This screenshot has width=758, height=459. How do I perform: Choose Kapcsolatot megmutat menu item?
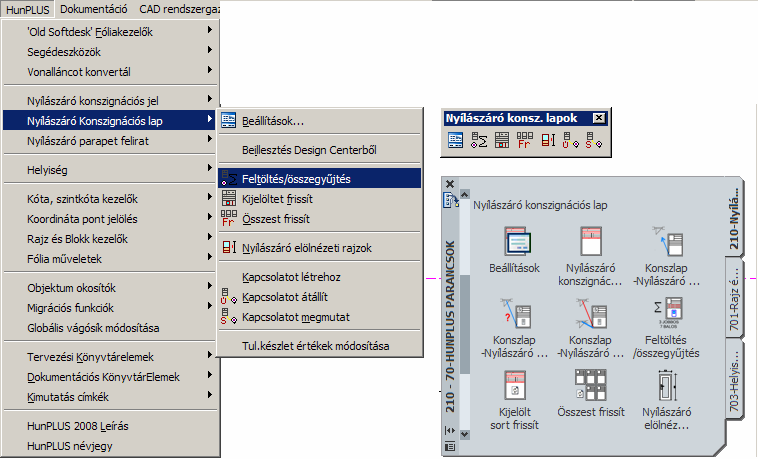point(320,317)
